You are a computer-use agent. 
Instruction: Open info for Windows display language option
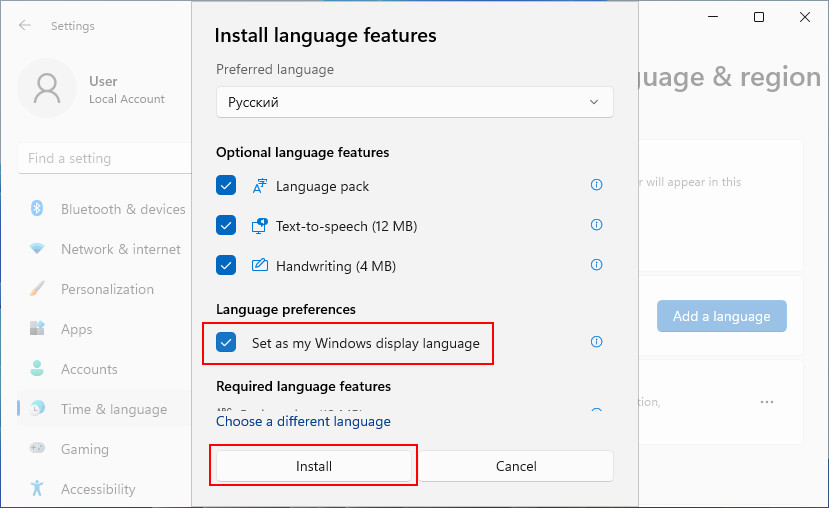coord(597,342)
